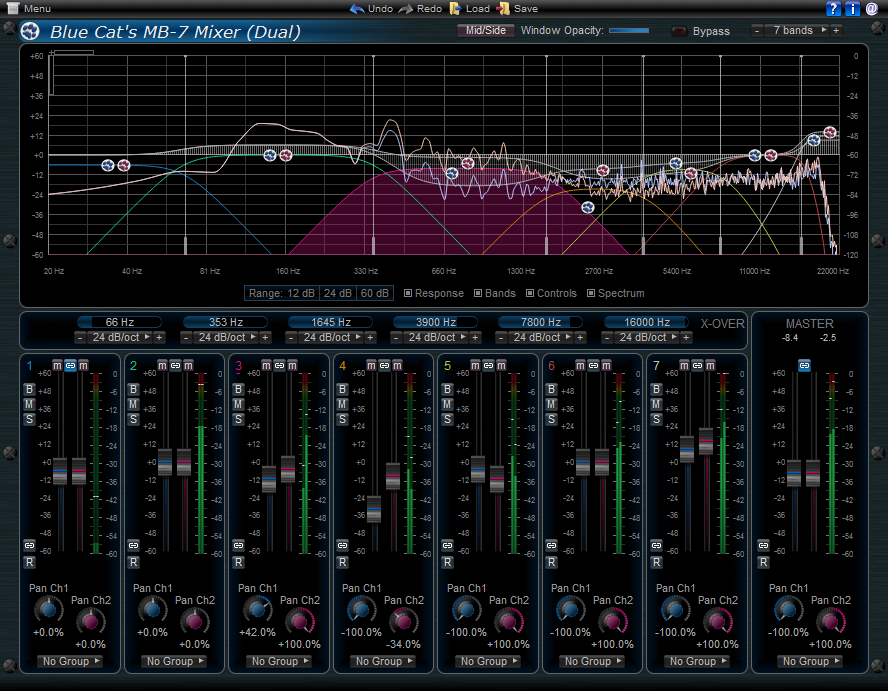Toggle the top link icon in band 6
The width and height of the screenshot is (888, 691).
pyautogui.click(x=594, y=366)
